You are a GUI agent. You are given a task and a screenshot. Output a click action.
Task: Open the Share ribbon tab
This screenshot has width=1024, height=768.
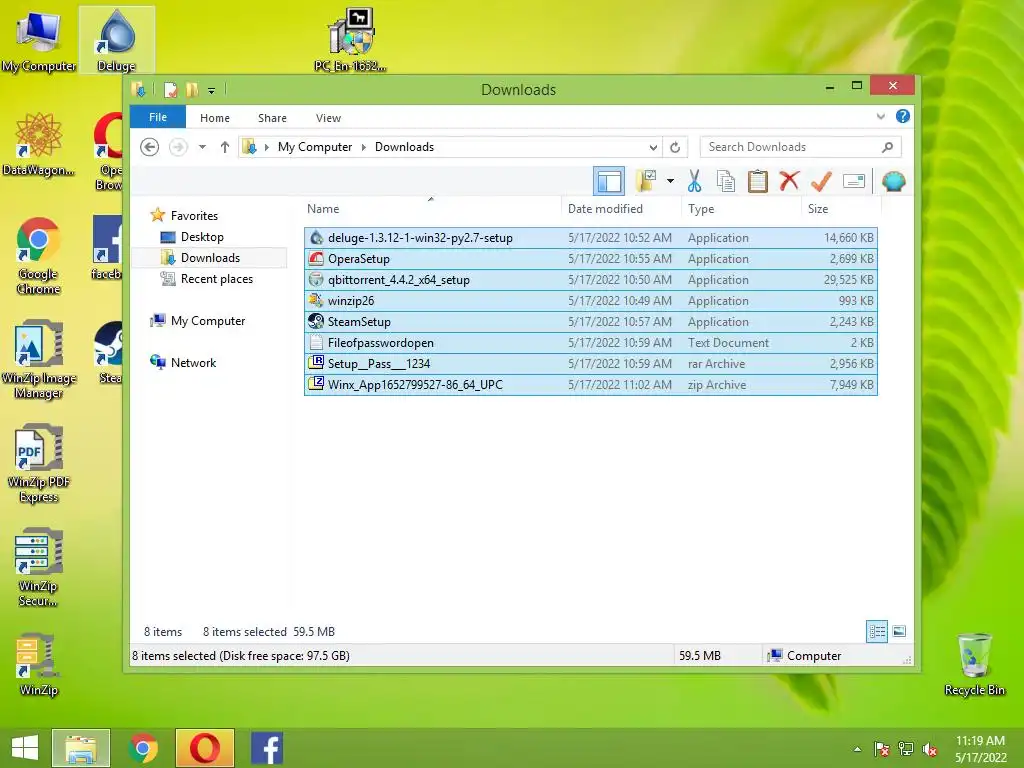[272, 118]
